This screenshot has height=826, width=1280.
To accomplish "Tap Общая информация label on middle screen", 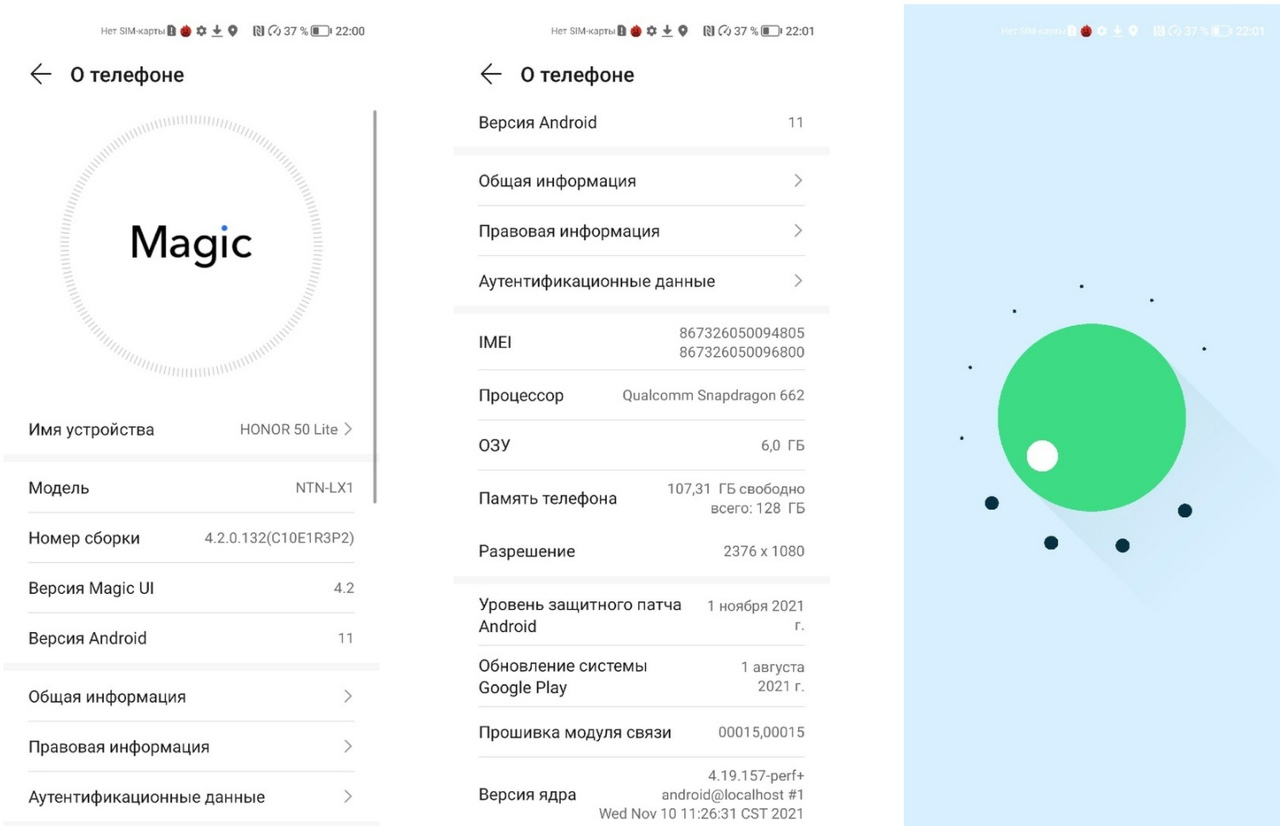I will coord(557,181).
